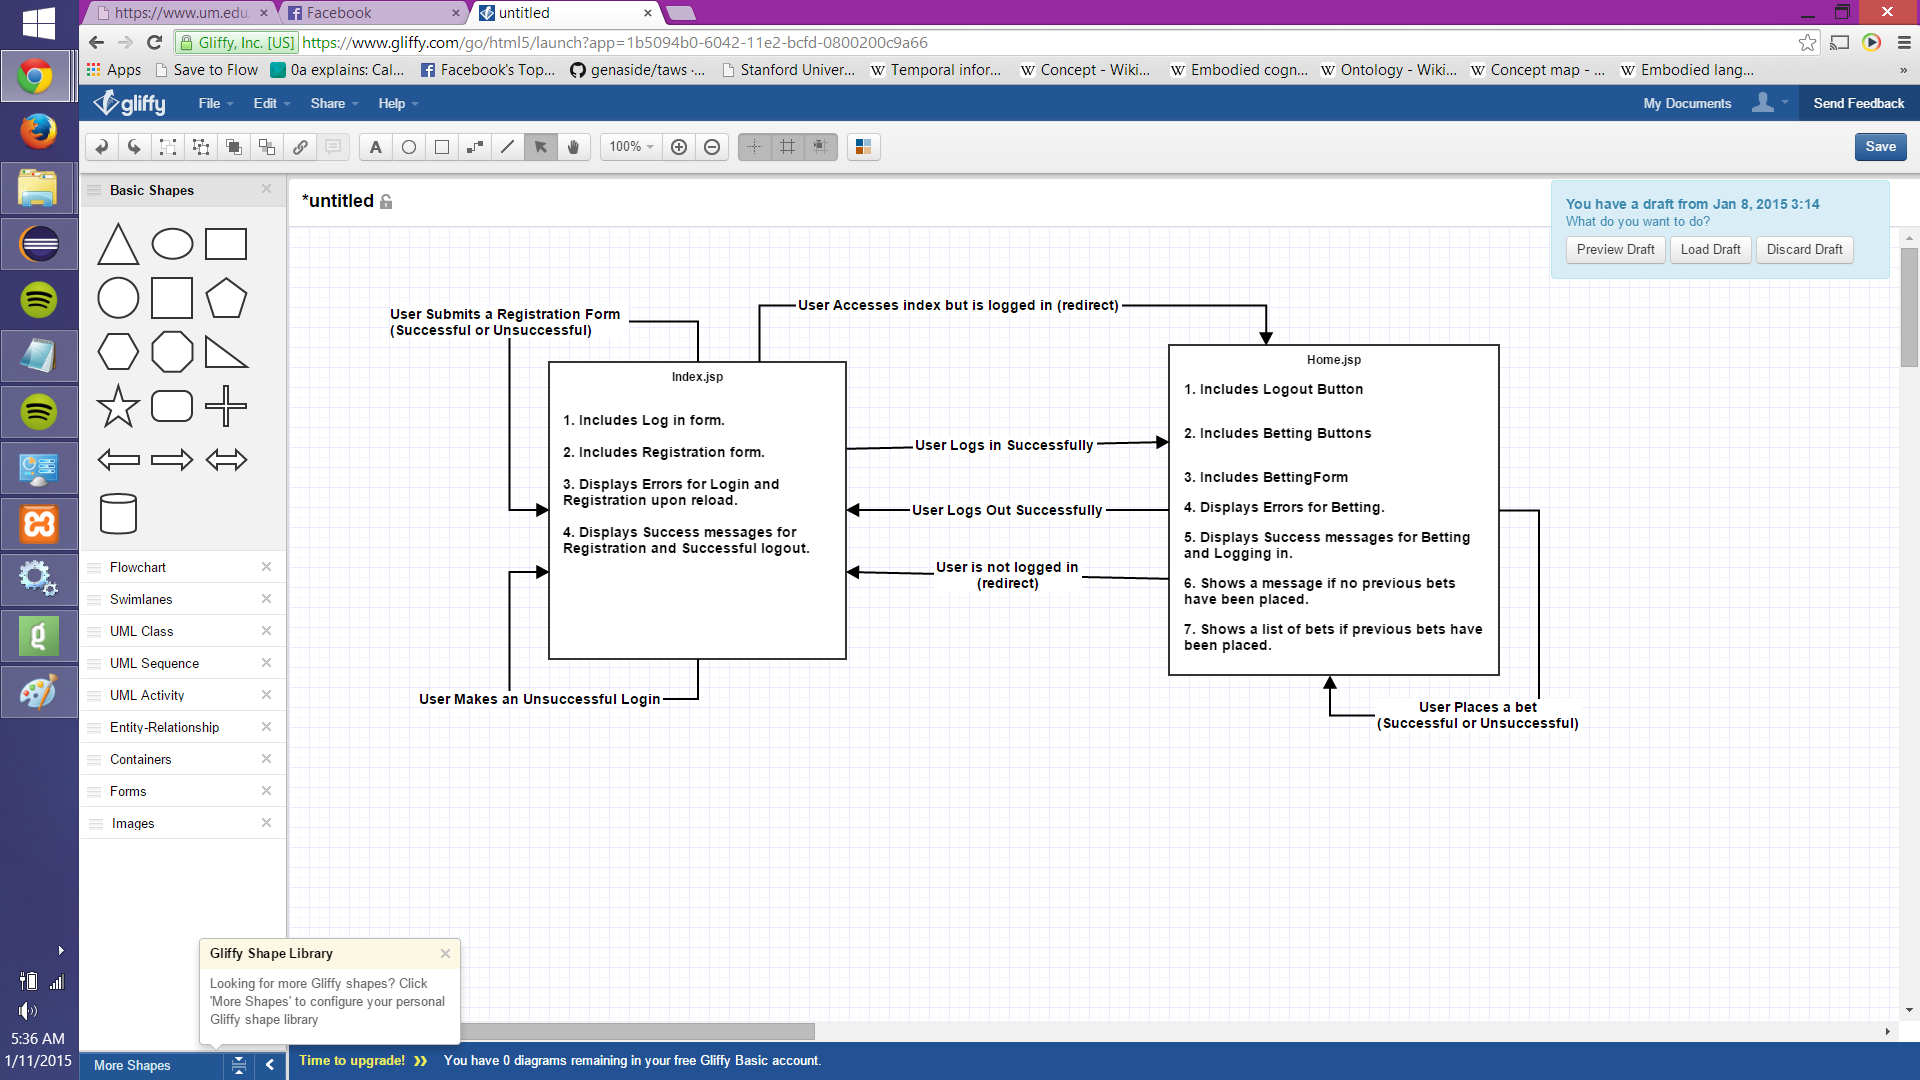The height and width of the screenshot is (1080, 1920).
Task: Click the link (chain) icon
Action: pyautogui.click(x=300, y=147)
